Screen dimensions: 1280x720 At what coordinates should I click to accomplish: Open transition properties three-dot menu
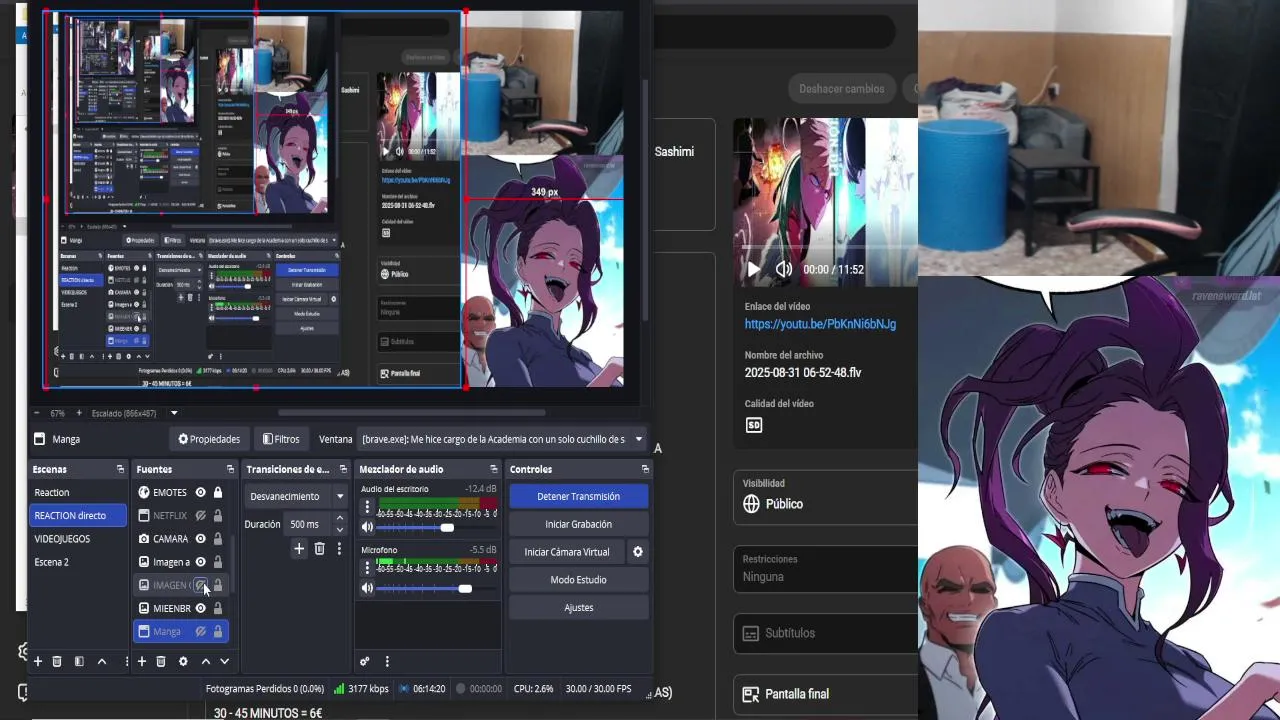coord(339,548)
